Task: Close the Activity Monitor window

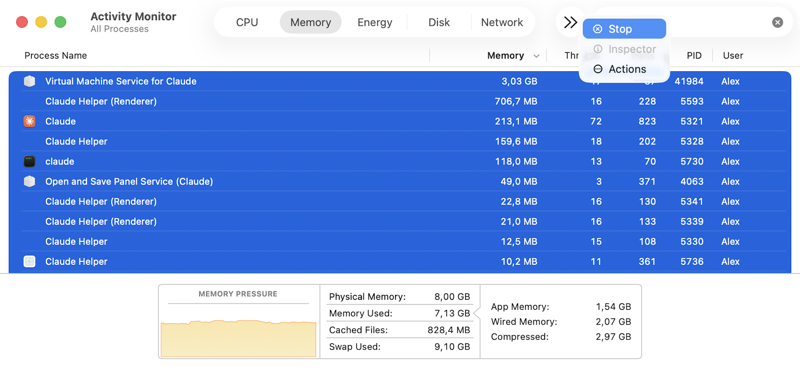Action: 22,22
